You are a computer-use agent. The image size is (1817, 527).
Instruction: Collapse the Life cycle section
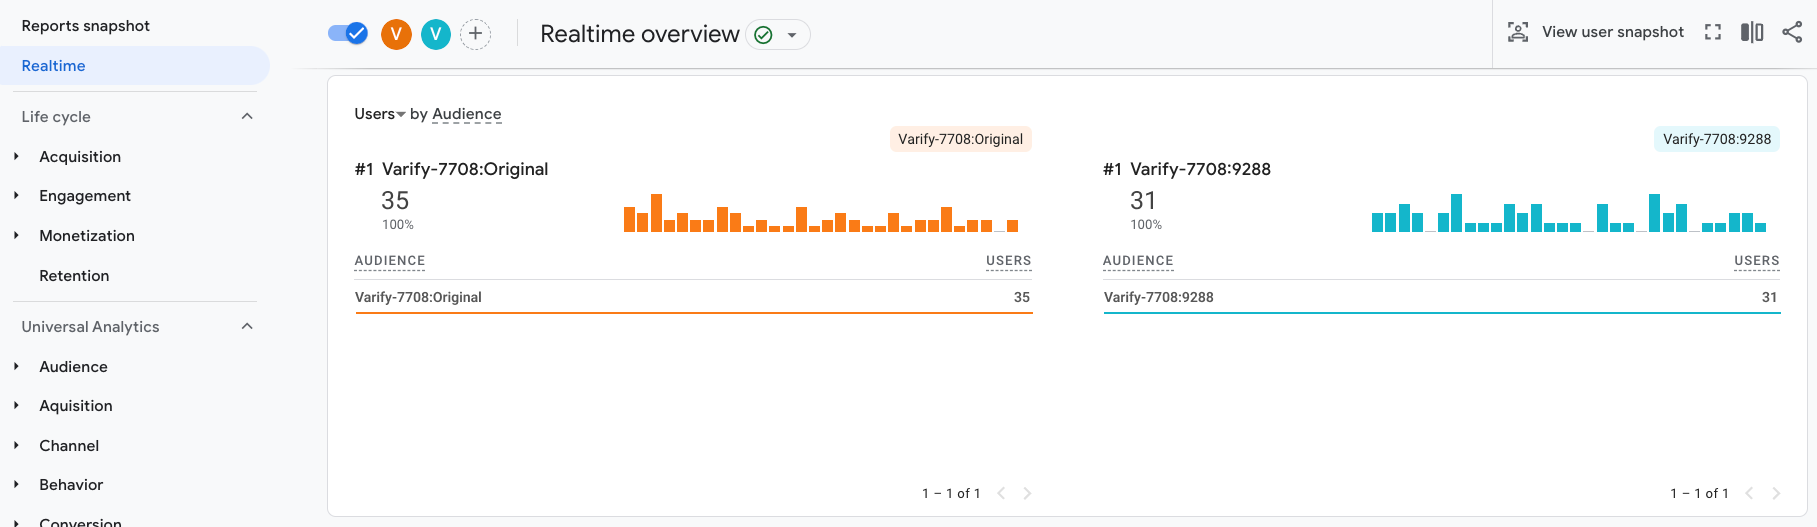pos(247,116)
